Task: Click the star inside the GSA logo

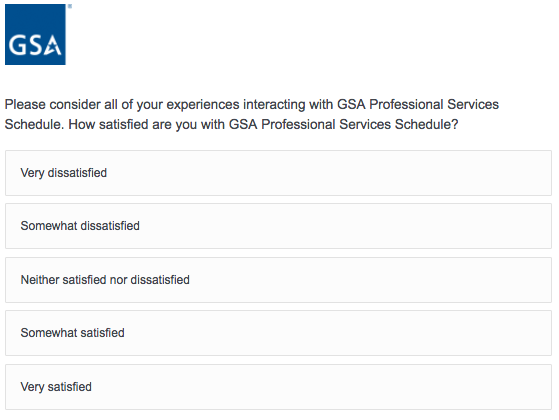Action: tap(53, 46)
